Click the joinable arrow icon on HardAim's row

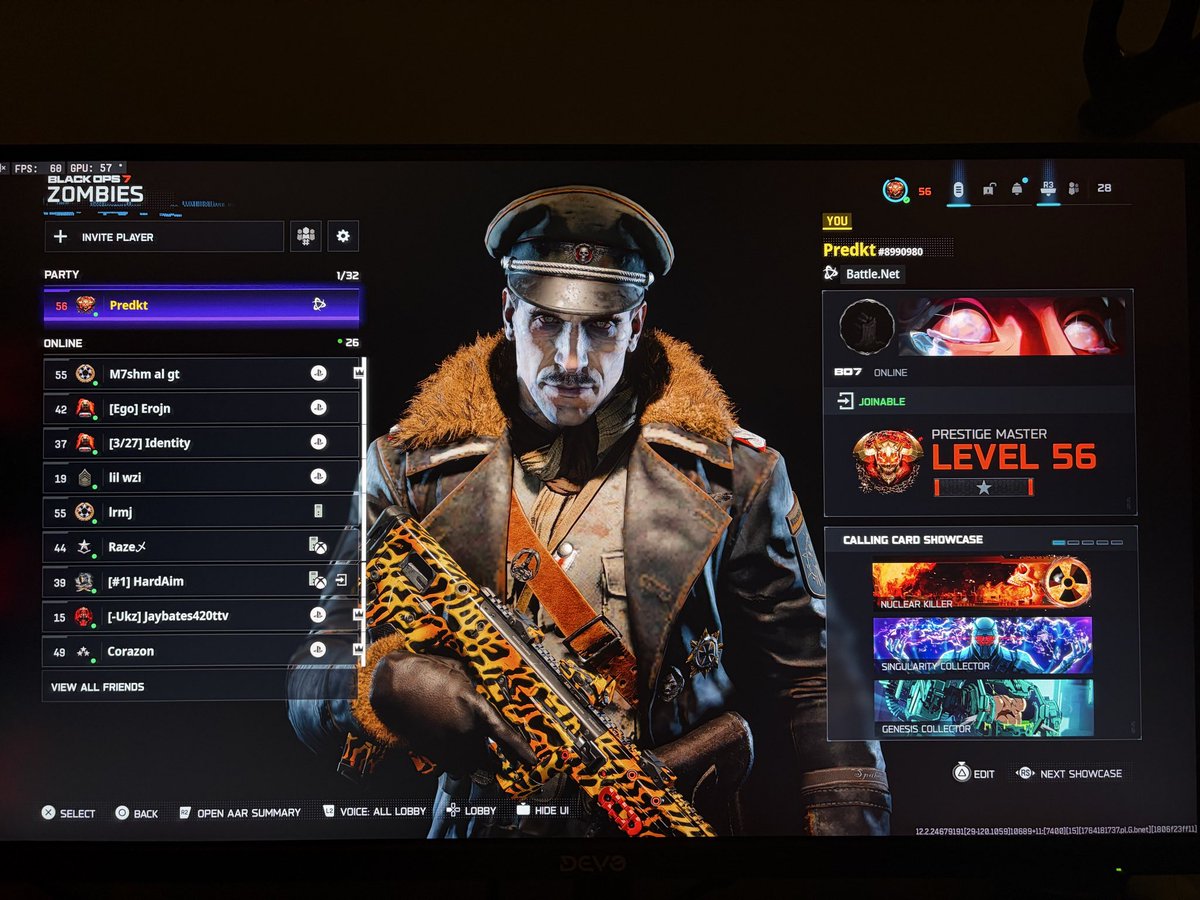[341, 580]
